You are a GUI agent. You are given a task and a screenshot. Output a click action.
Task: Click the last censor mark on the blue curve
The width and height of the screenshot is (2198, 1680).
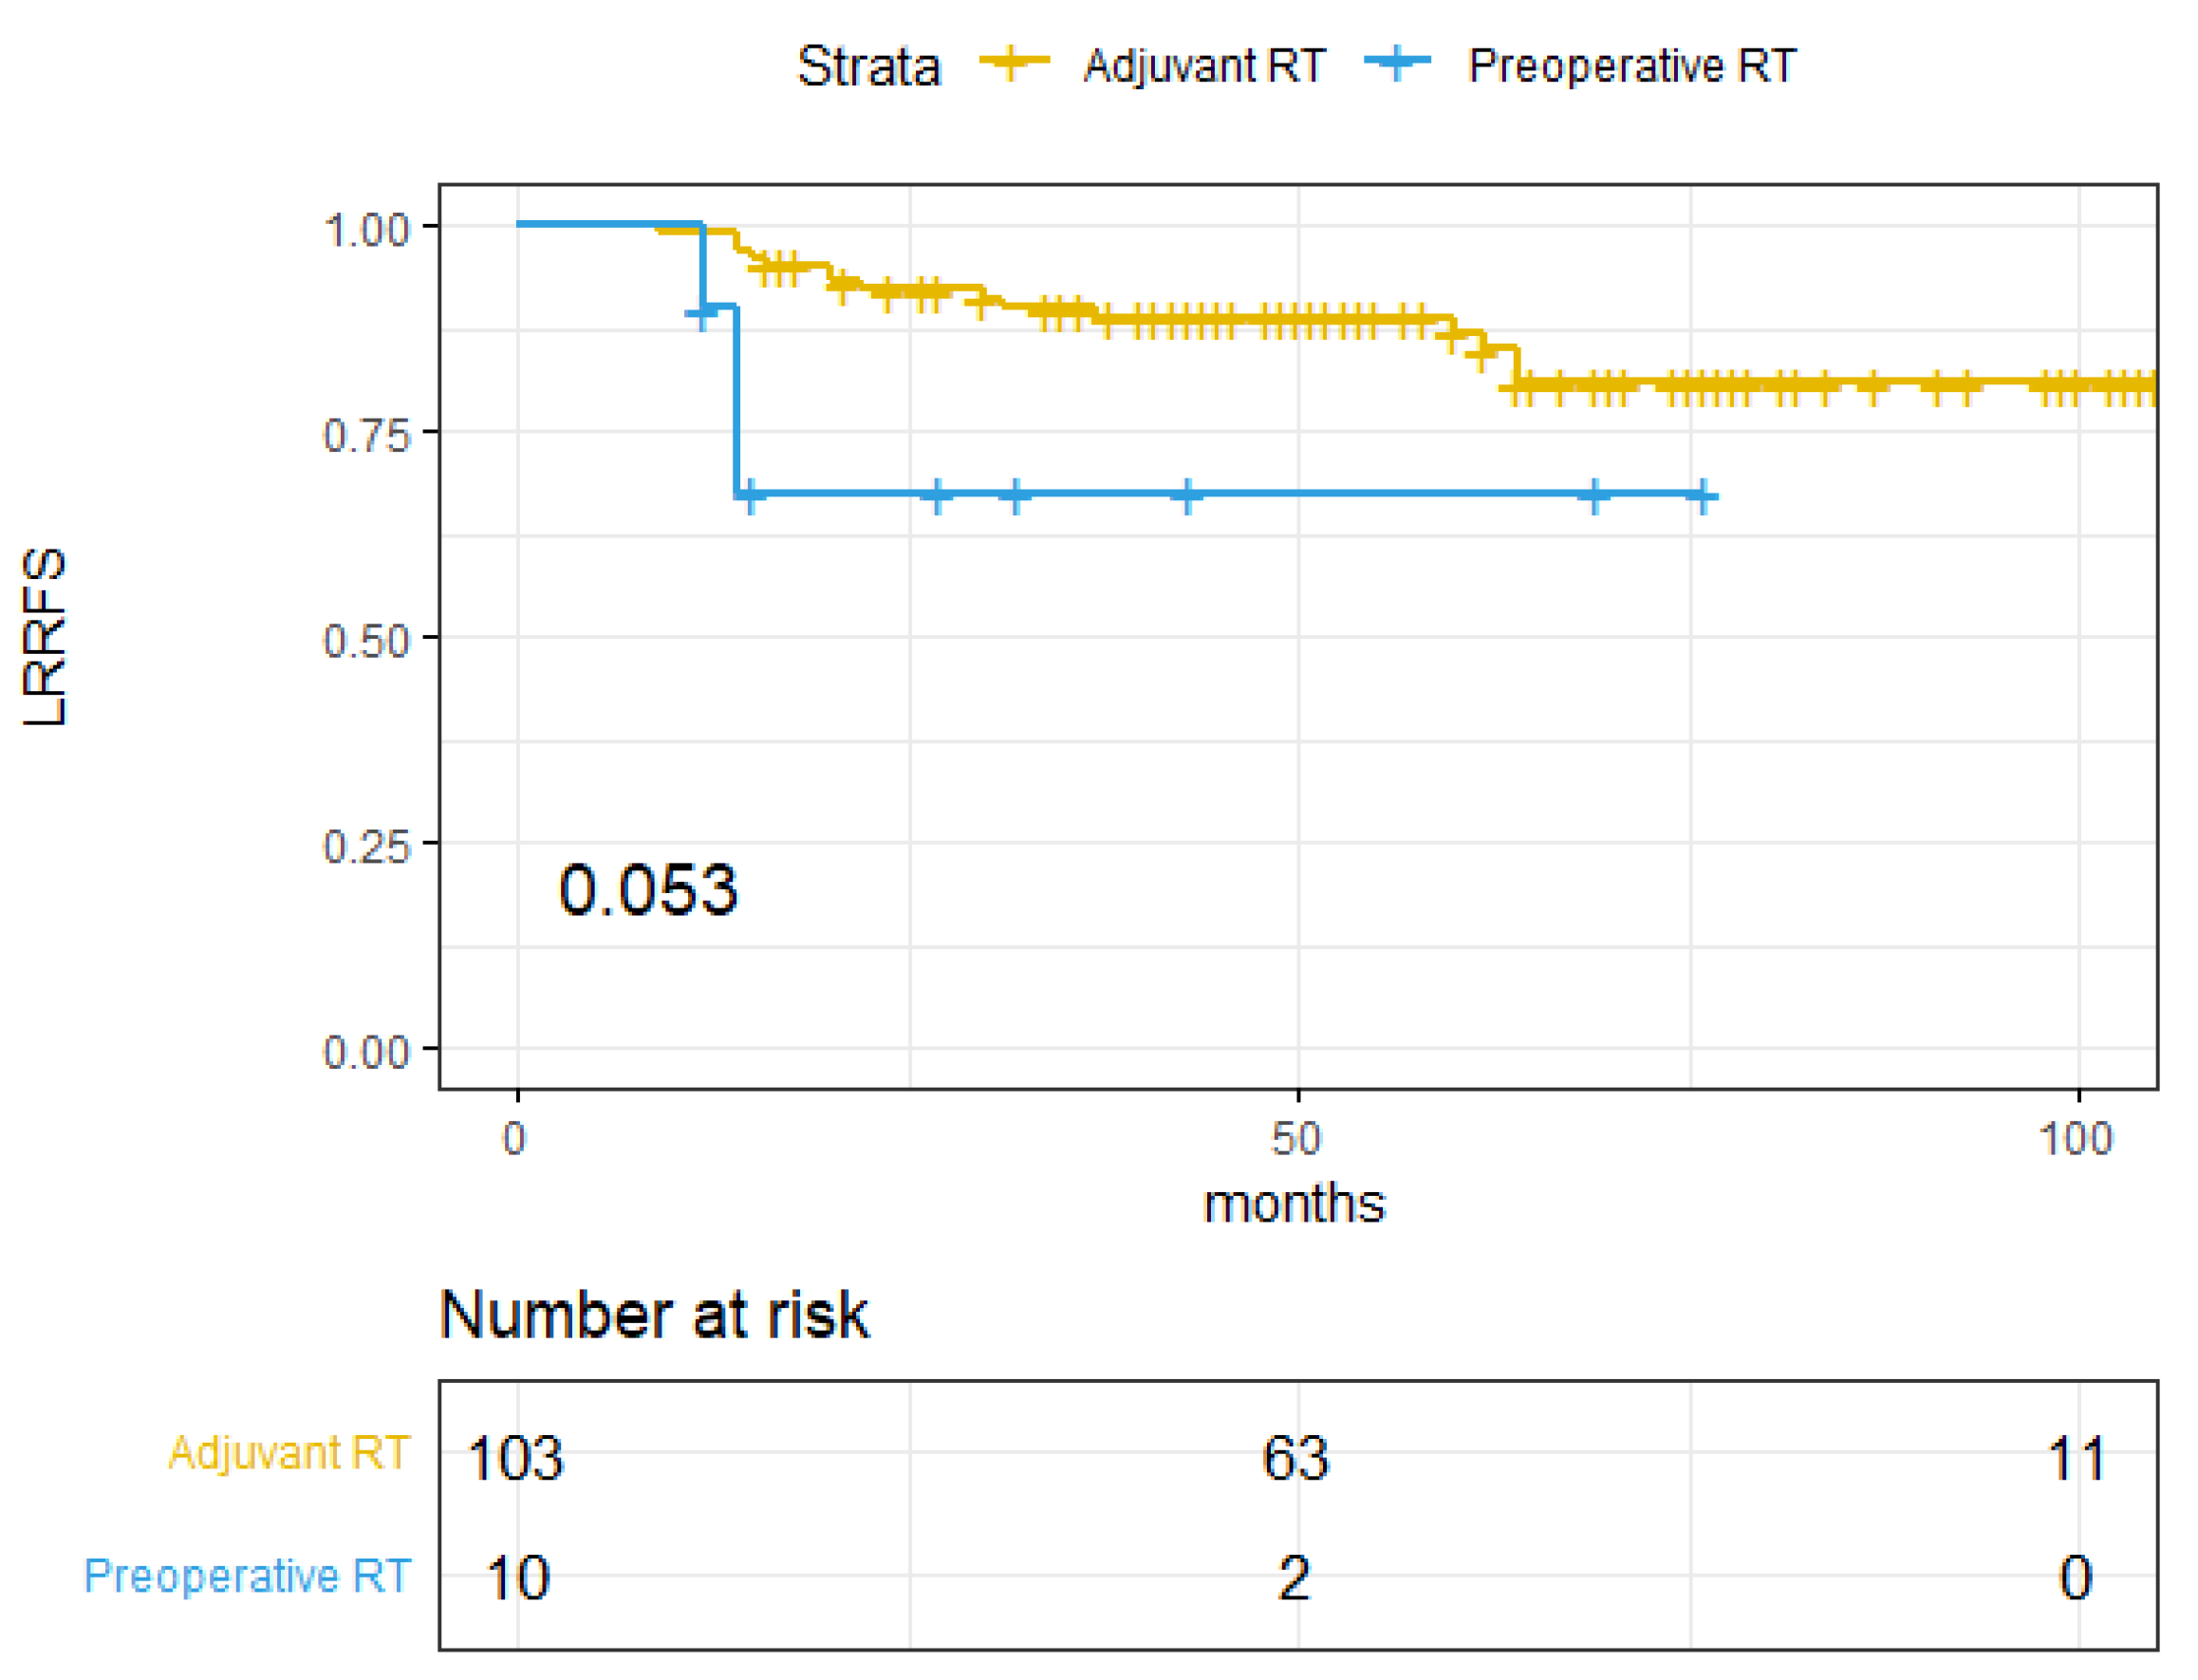[1703, 495]
